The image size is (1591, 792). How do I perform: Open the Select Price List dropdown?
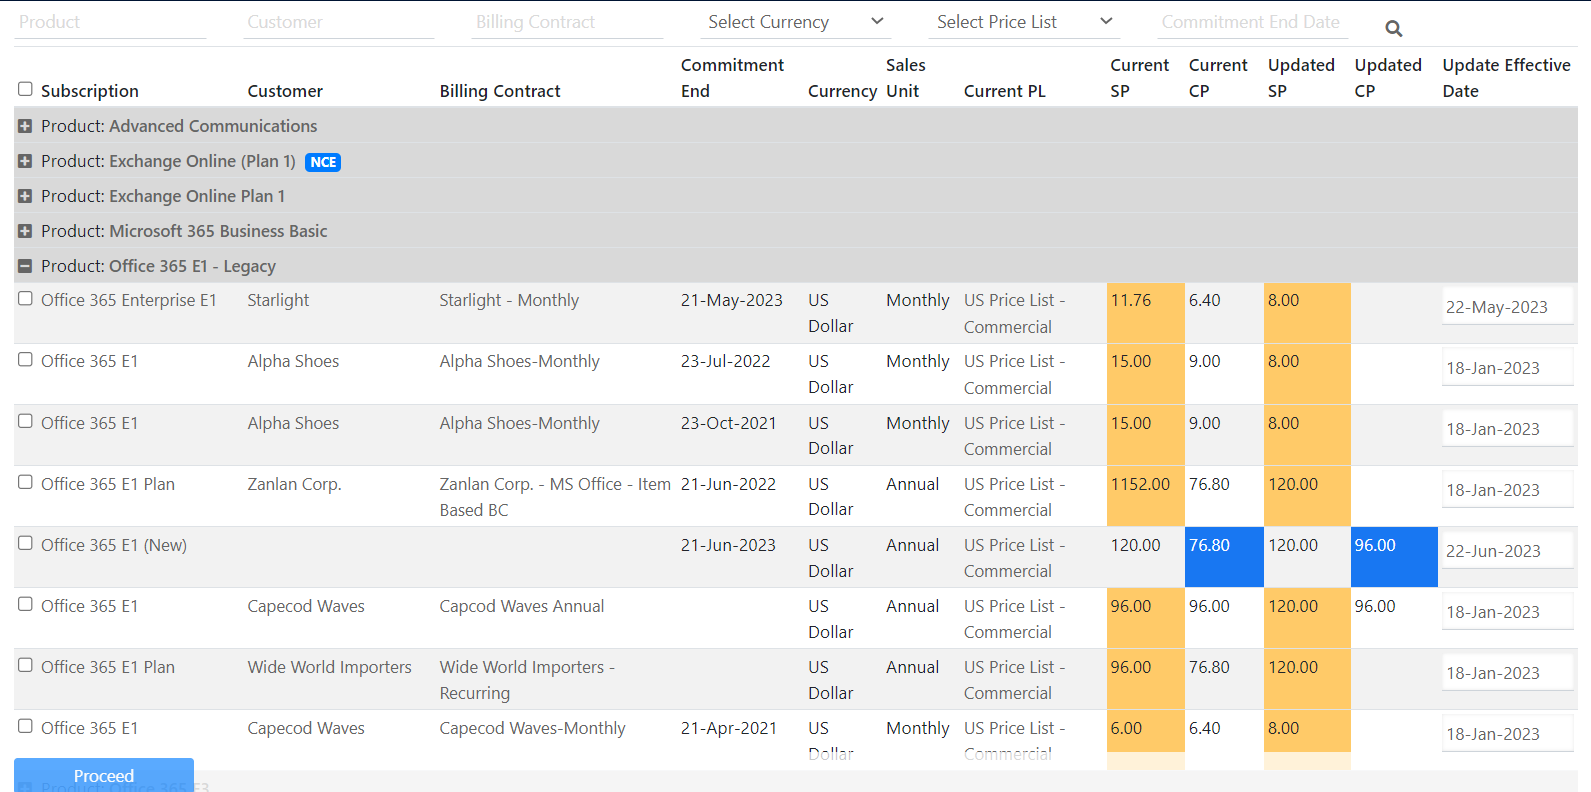(1024, 22)
